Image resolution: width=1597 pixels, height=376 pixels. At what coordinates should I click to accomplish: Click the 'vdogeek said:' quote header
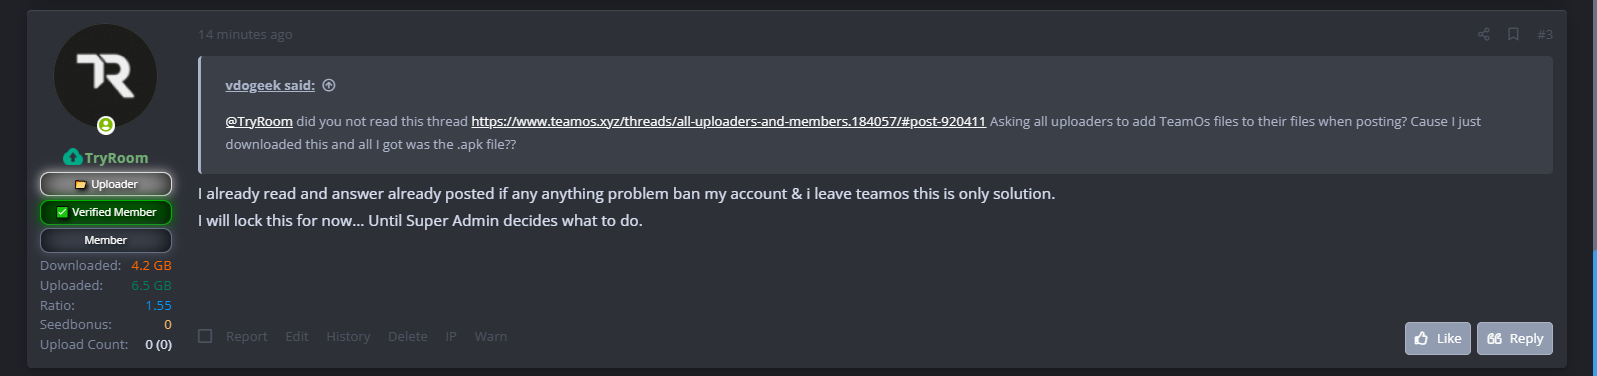click(270, 85)
